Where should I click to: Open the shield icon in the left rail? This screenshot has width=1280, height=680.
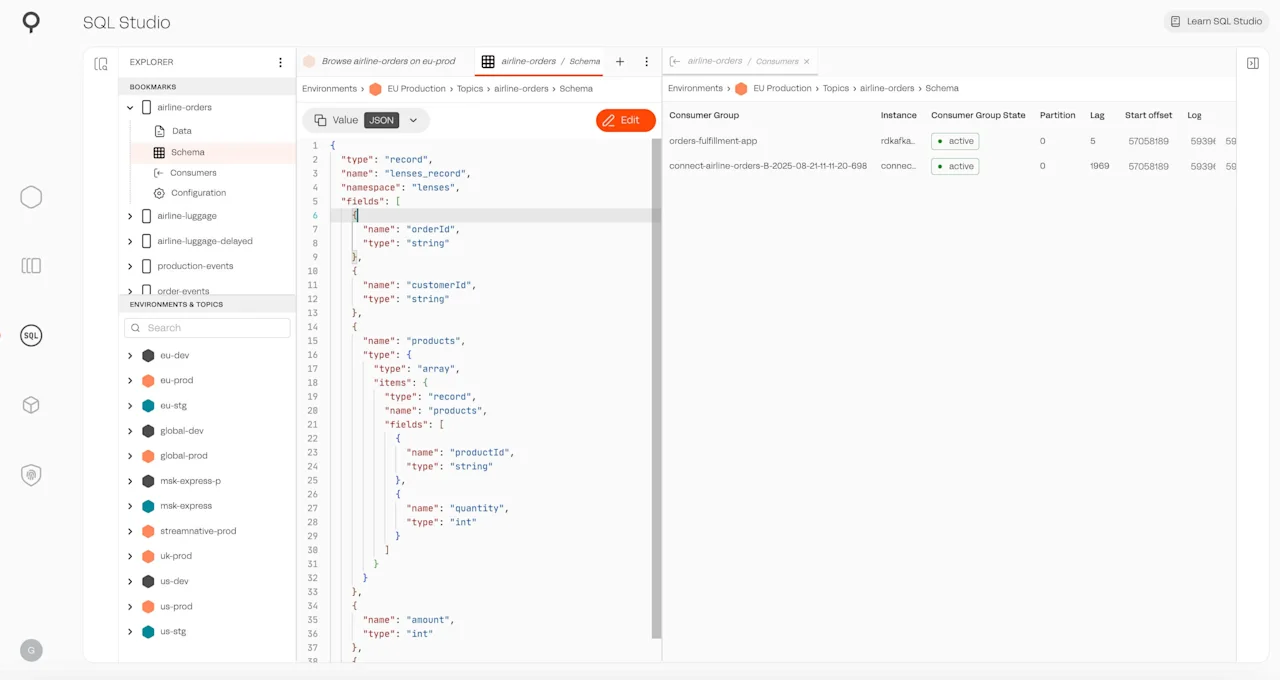(x=31, y=474)
